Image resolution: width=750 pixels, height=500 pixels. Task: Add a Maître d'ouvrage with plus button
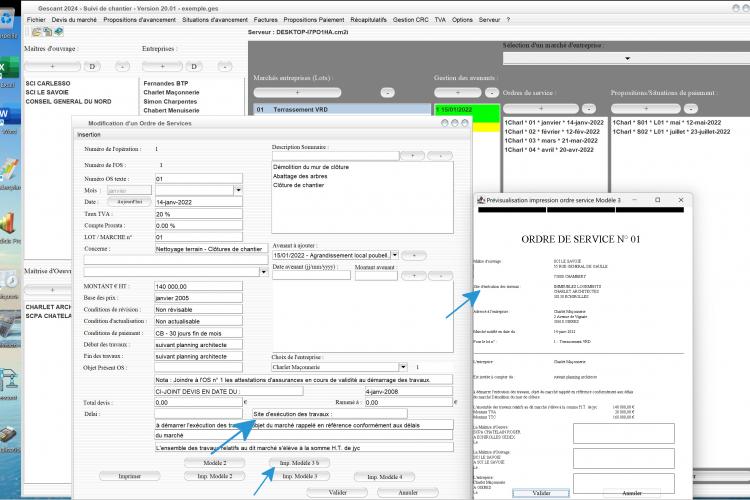pos(52,67)
